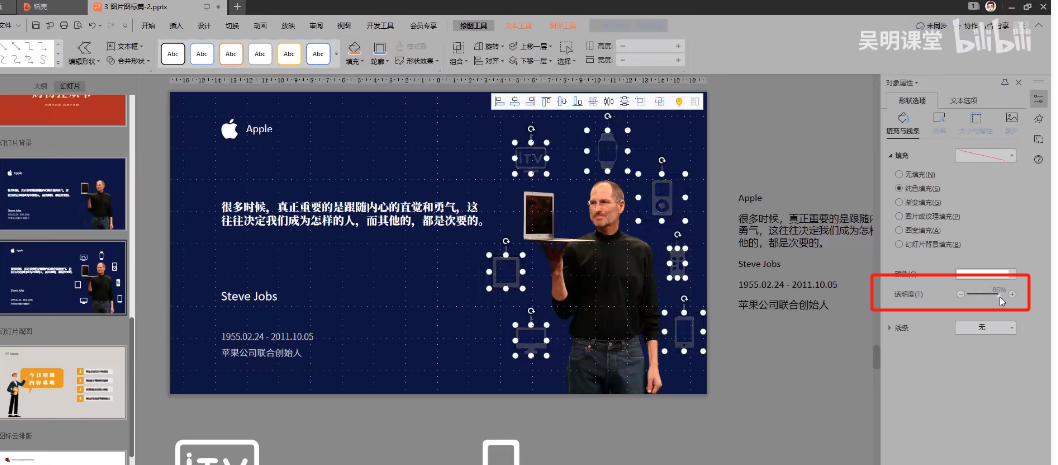This screenshot has width=1058, height=465.
Task: Open the 轮廓 outline tool
Action: (x=379, y=53)
